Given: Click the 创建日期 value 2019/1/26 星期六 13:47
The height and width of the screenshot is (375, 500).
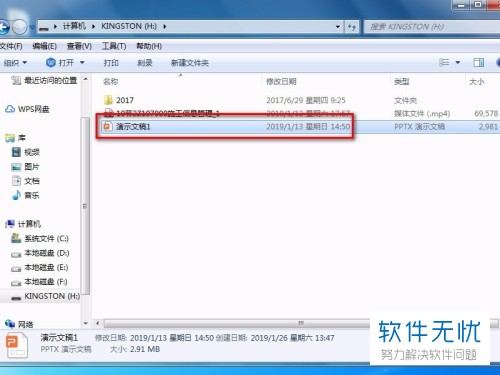Looking at the screenshot, I should (x=292, y=338).
